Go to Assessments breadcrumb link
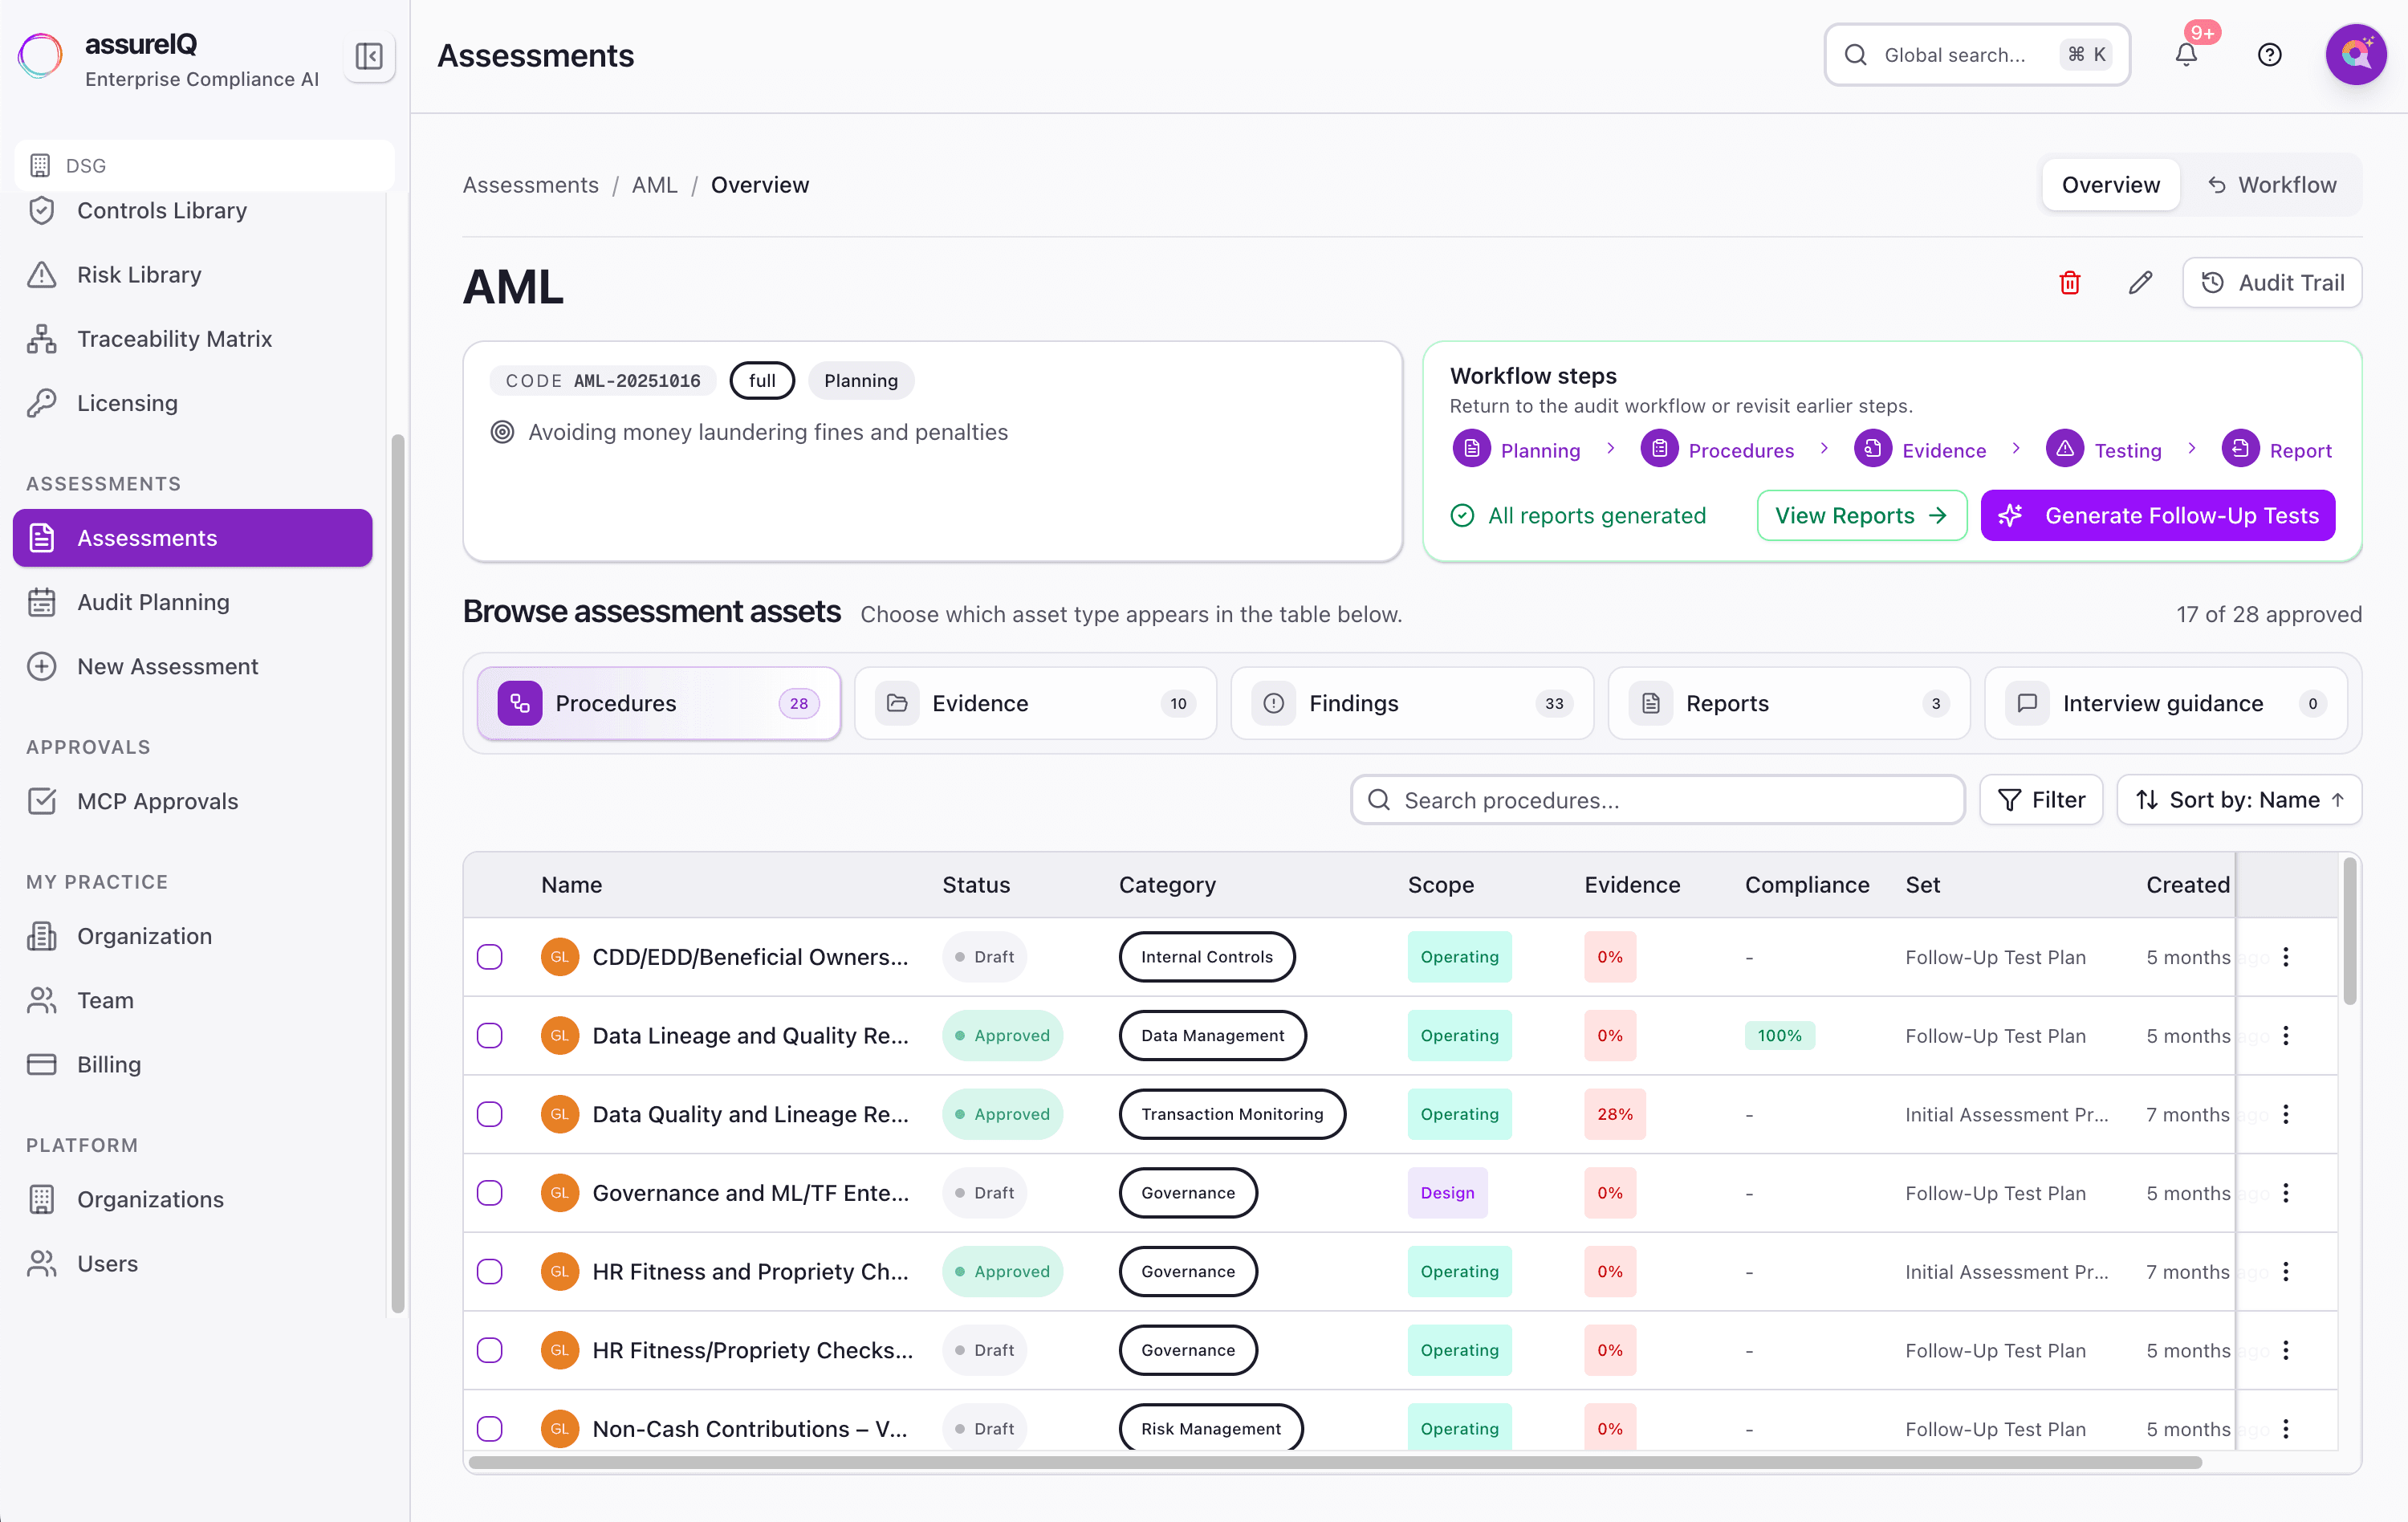 (x=530, y=185)
